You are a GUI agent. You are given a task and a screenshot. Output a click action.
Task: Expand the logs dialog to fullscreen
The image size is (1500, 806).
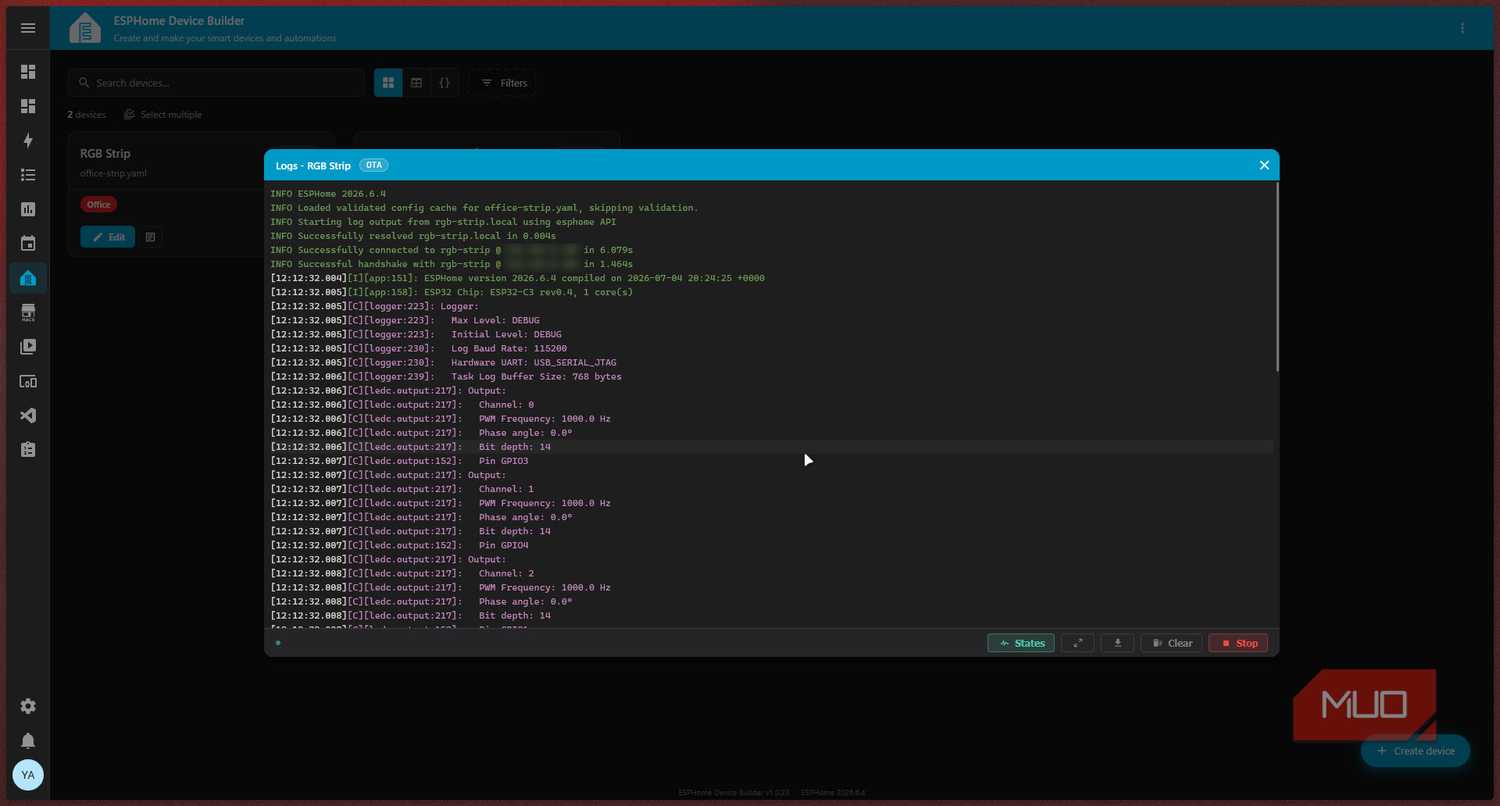point(1077,643)
